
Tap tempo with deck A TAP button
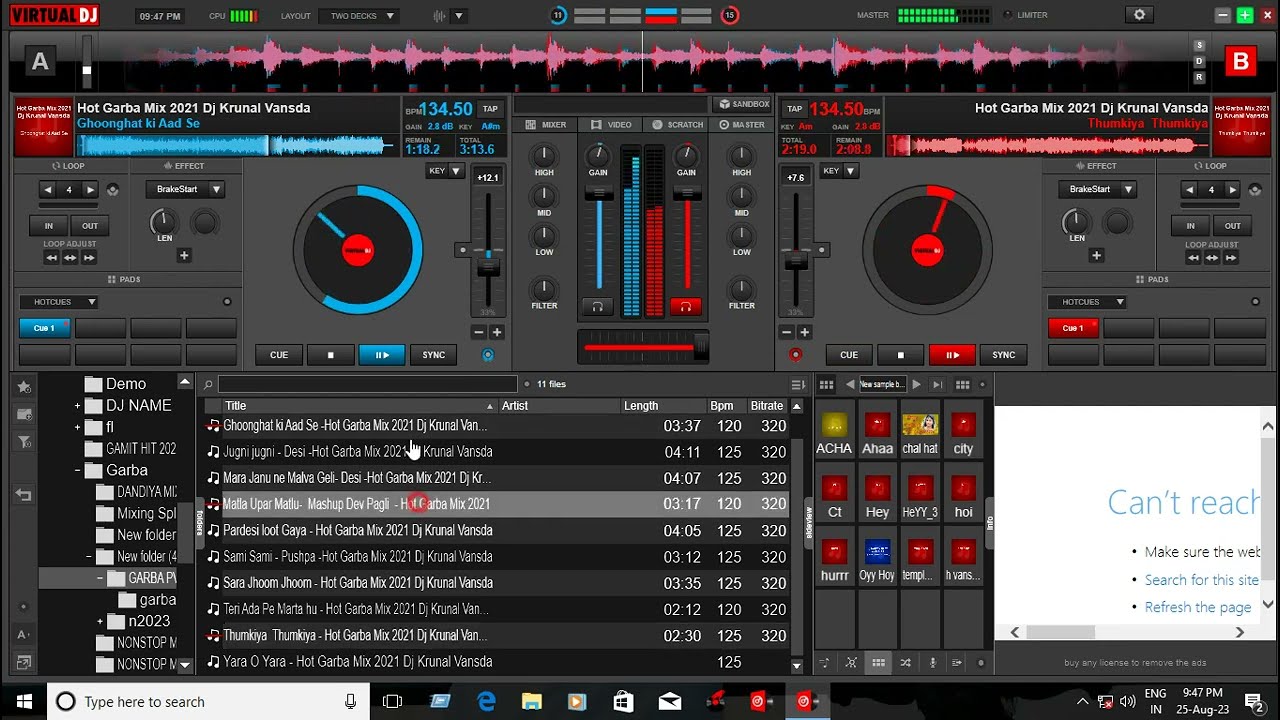pos(490,109)
